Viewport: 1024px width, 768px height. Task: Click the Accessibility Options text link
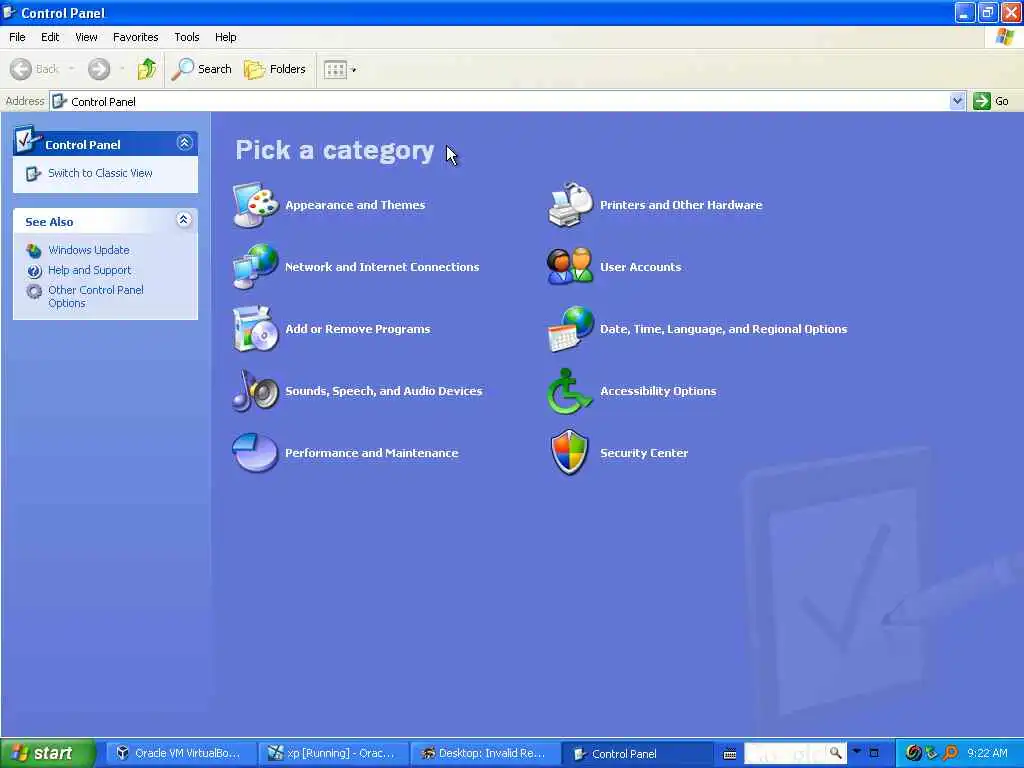click(x=658, y=391)
